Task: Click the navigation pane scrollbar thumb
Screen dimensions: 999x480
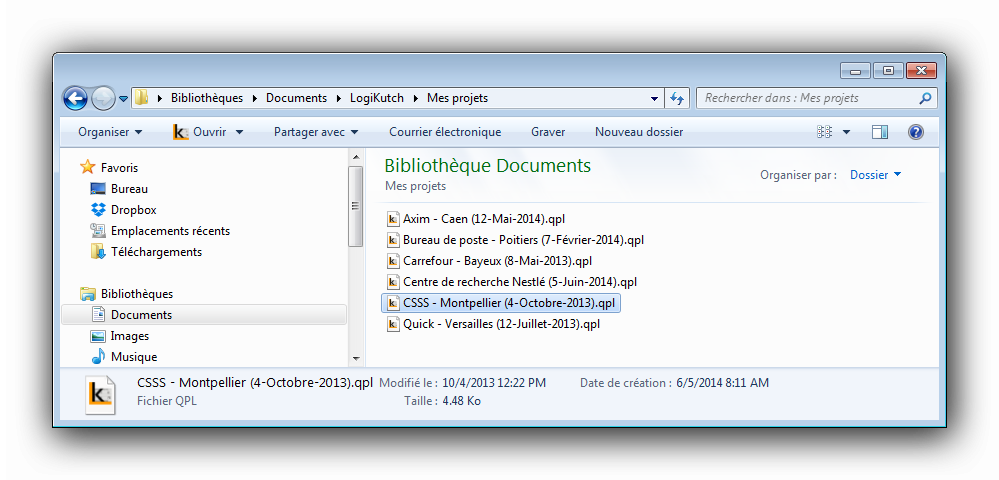Action: point(356,206)
